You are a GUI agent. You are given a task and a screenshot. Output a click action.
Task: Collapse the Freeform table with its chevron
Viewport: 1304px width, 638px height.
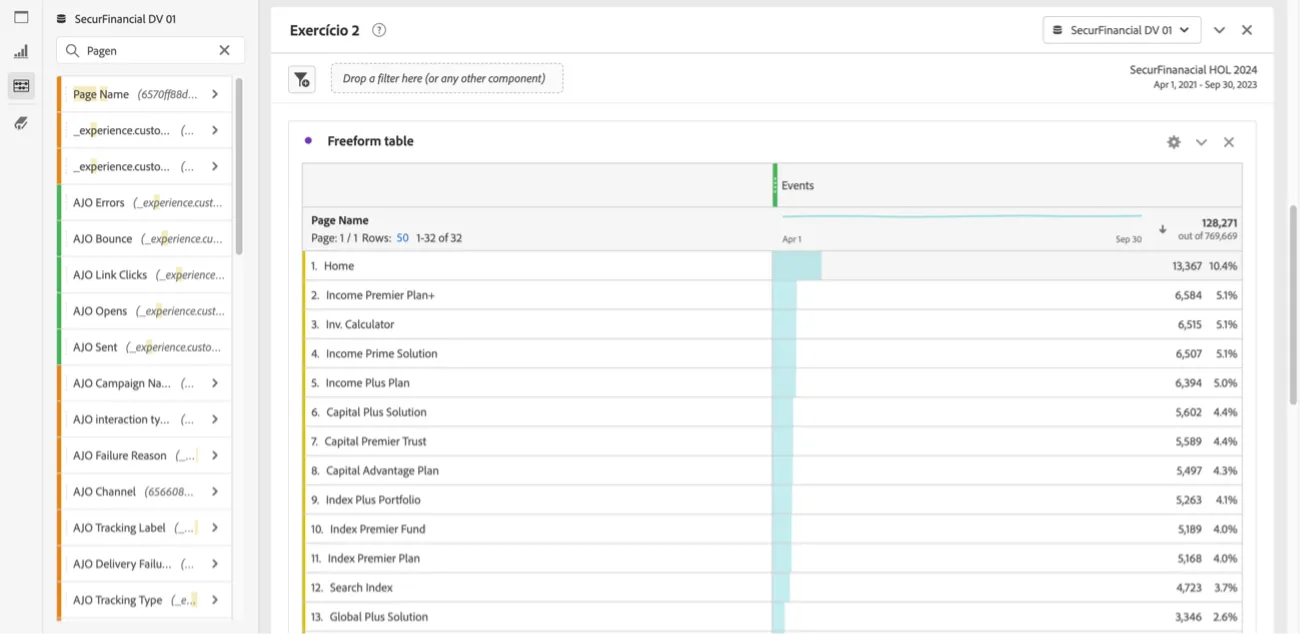pyautogui.click(x=1201, y=142)
